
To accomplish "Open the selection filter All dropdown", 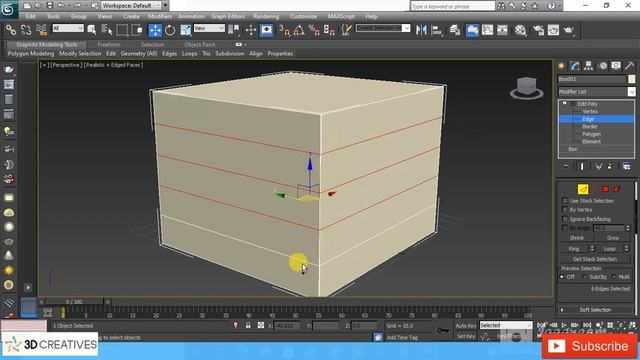I will pos(68,28).
